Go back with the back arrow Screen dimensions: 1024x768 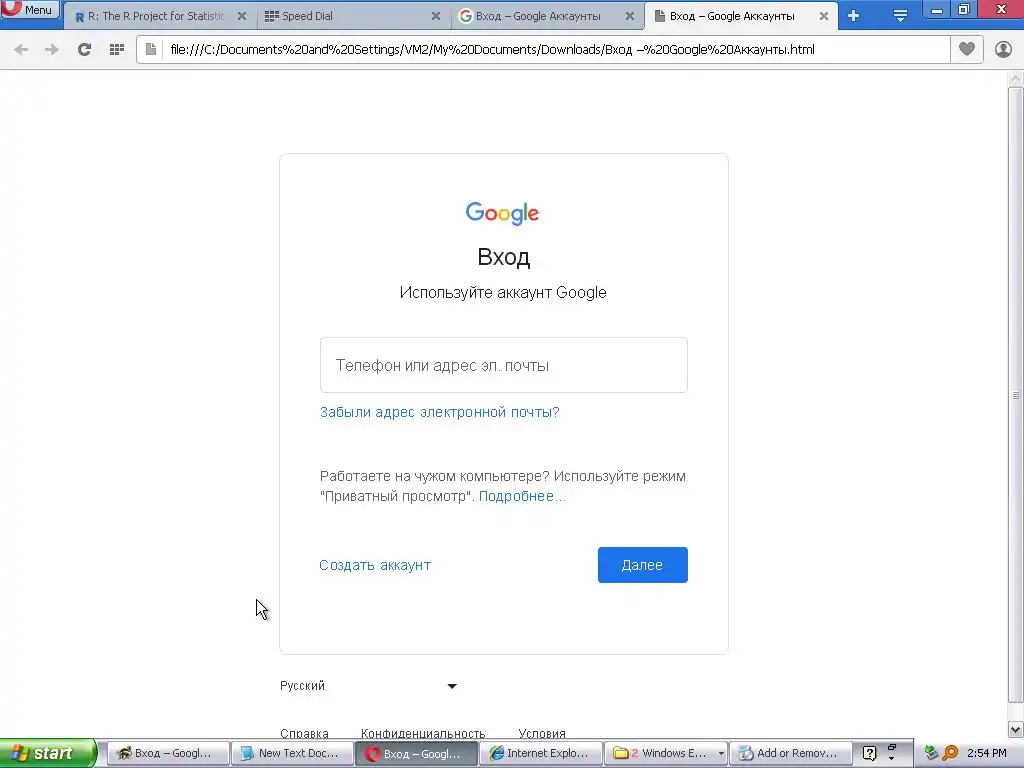coord(21,50)
